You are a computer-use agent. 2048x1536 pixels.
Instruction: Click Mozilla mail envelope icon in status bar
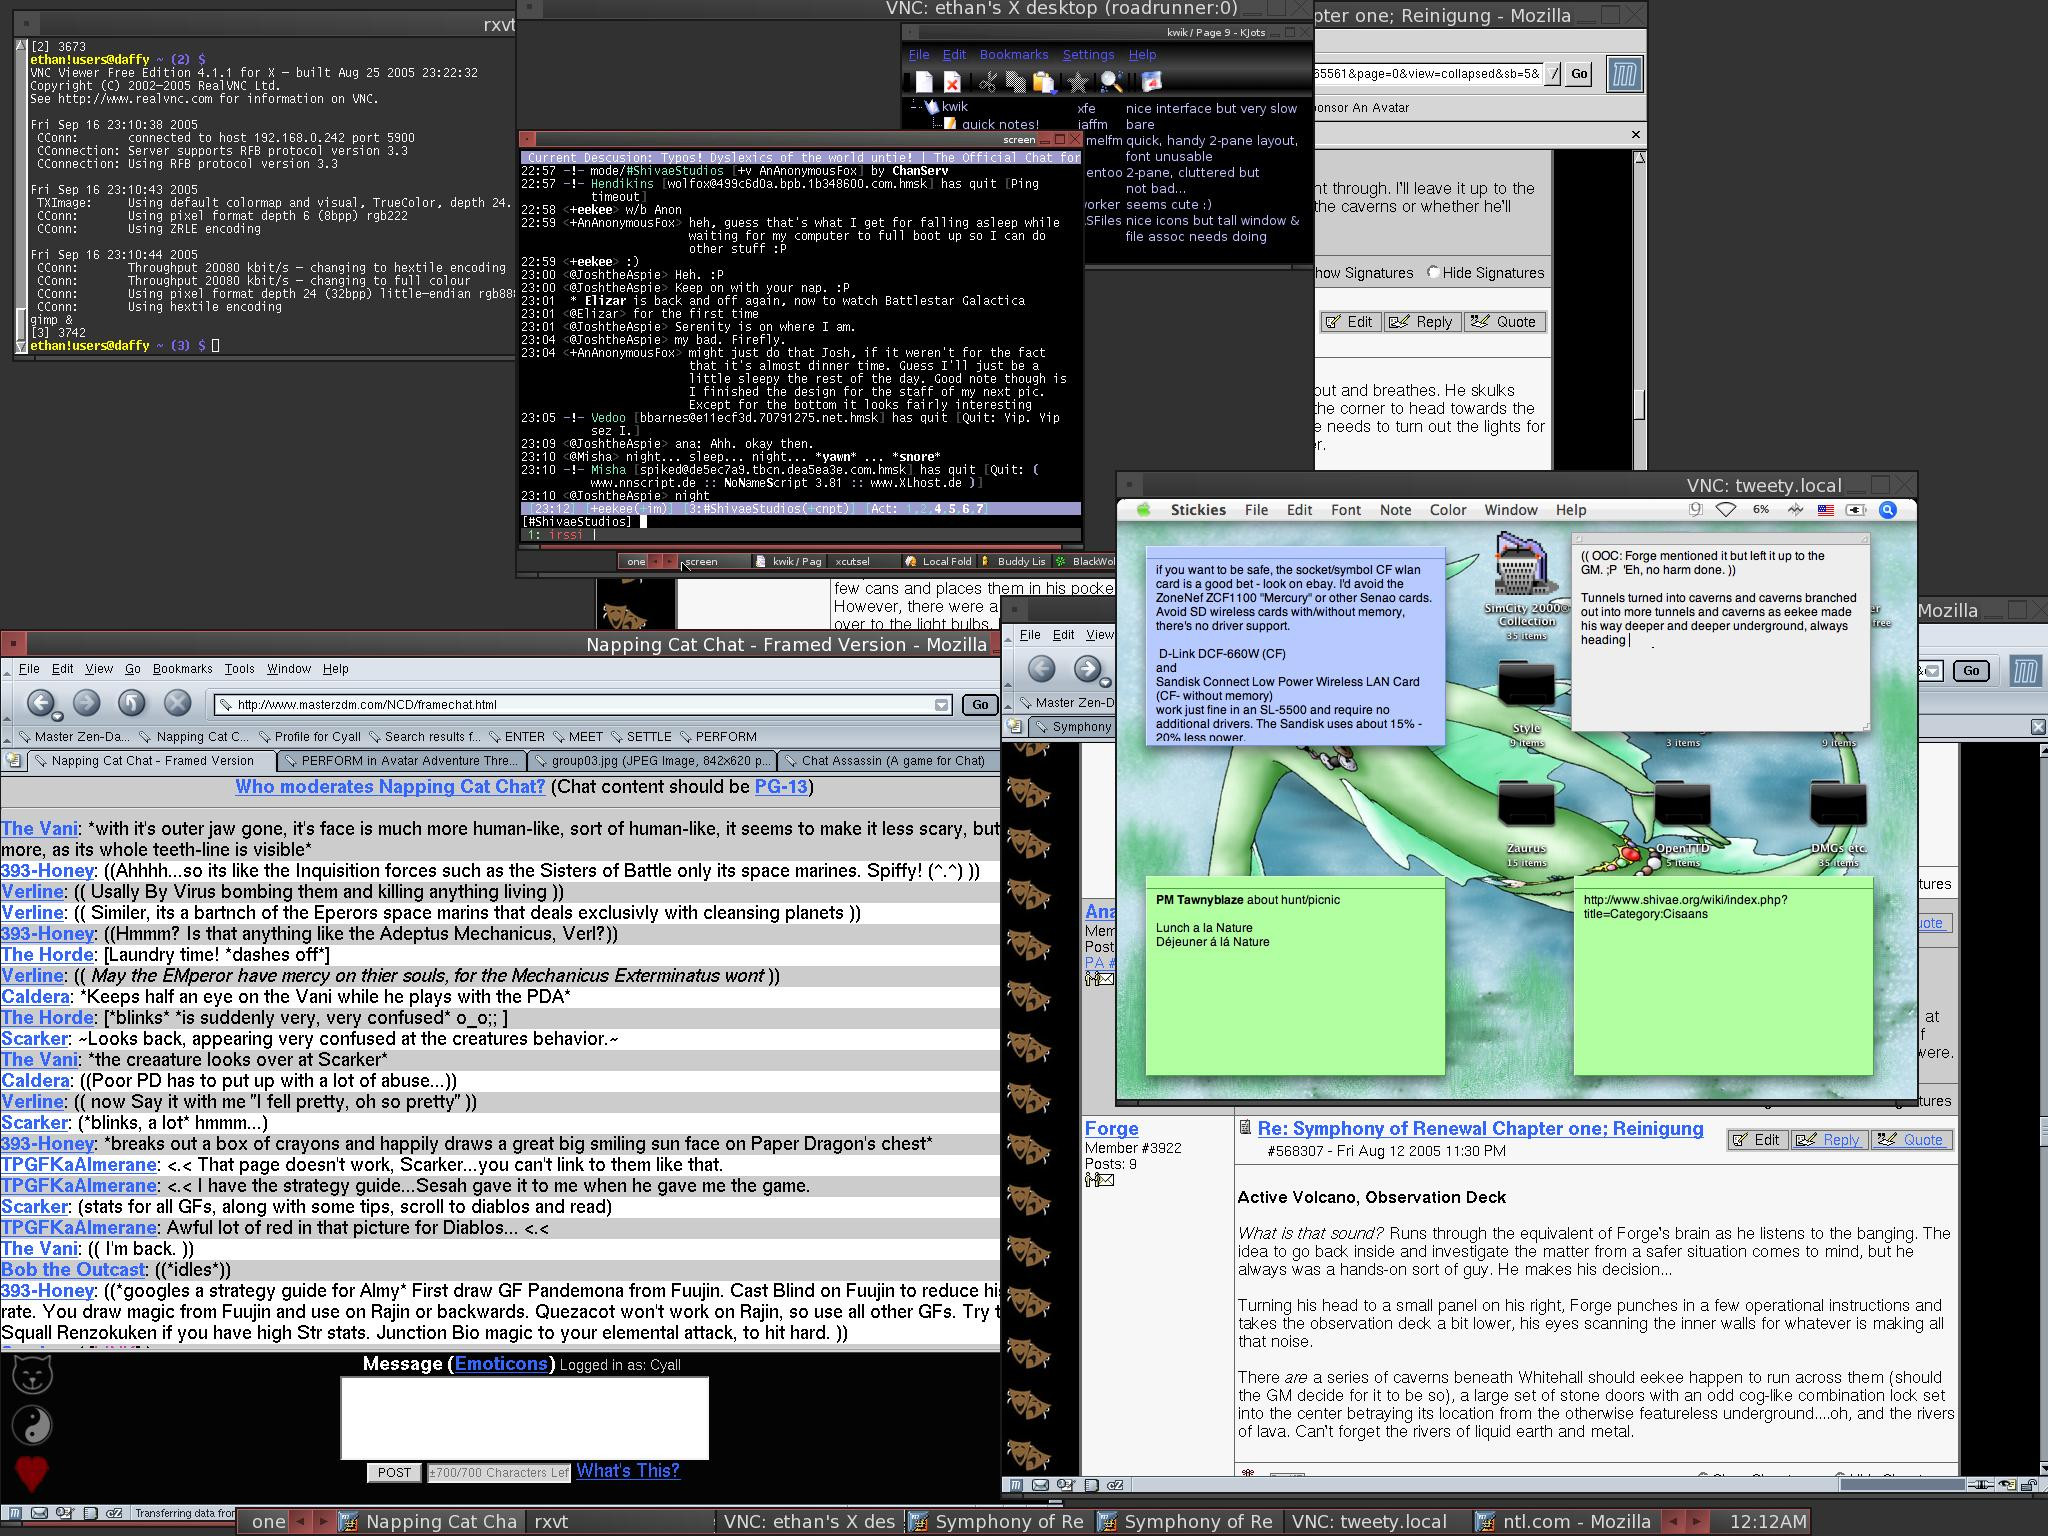(x=39, y=1513)
